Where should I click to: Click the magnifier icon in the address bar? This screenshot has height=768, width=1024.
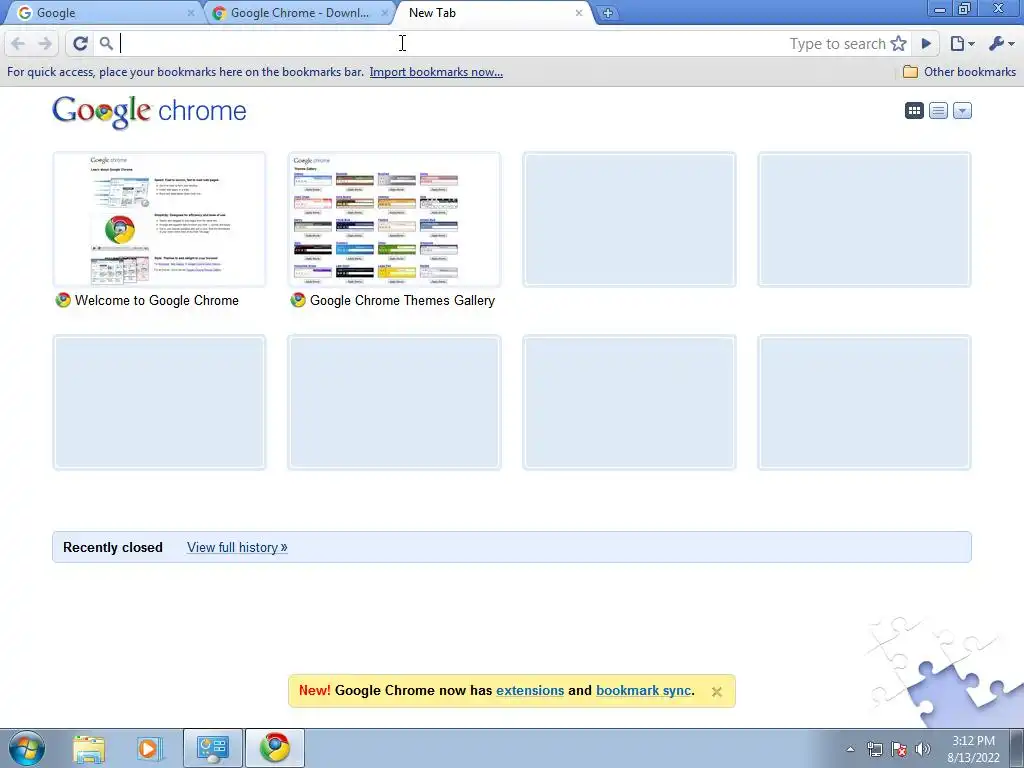tap(106, 44)
